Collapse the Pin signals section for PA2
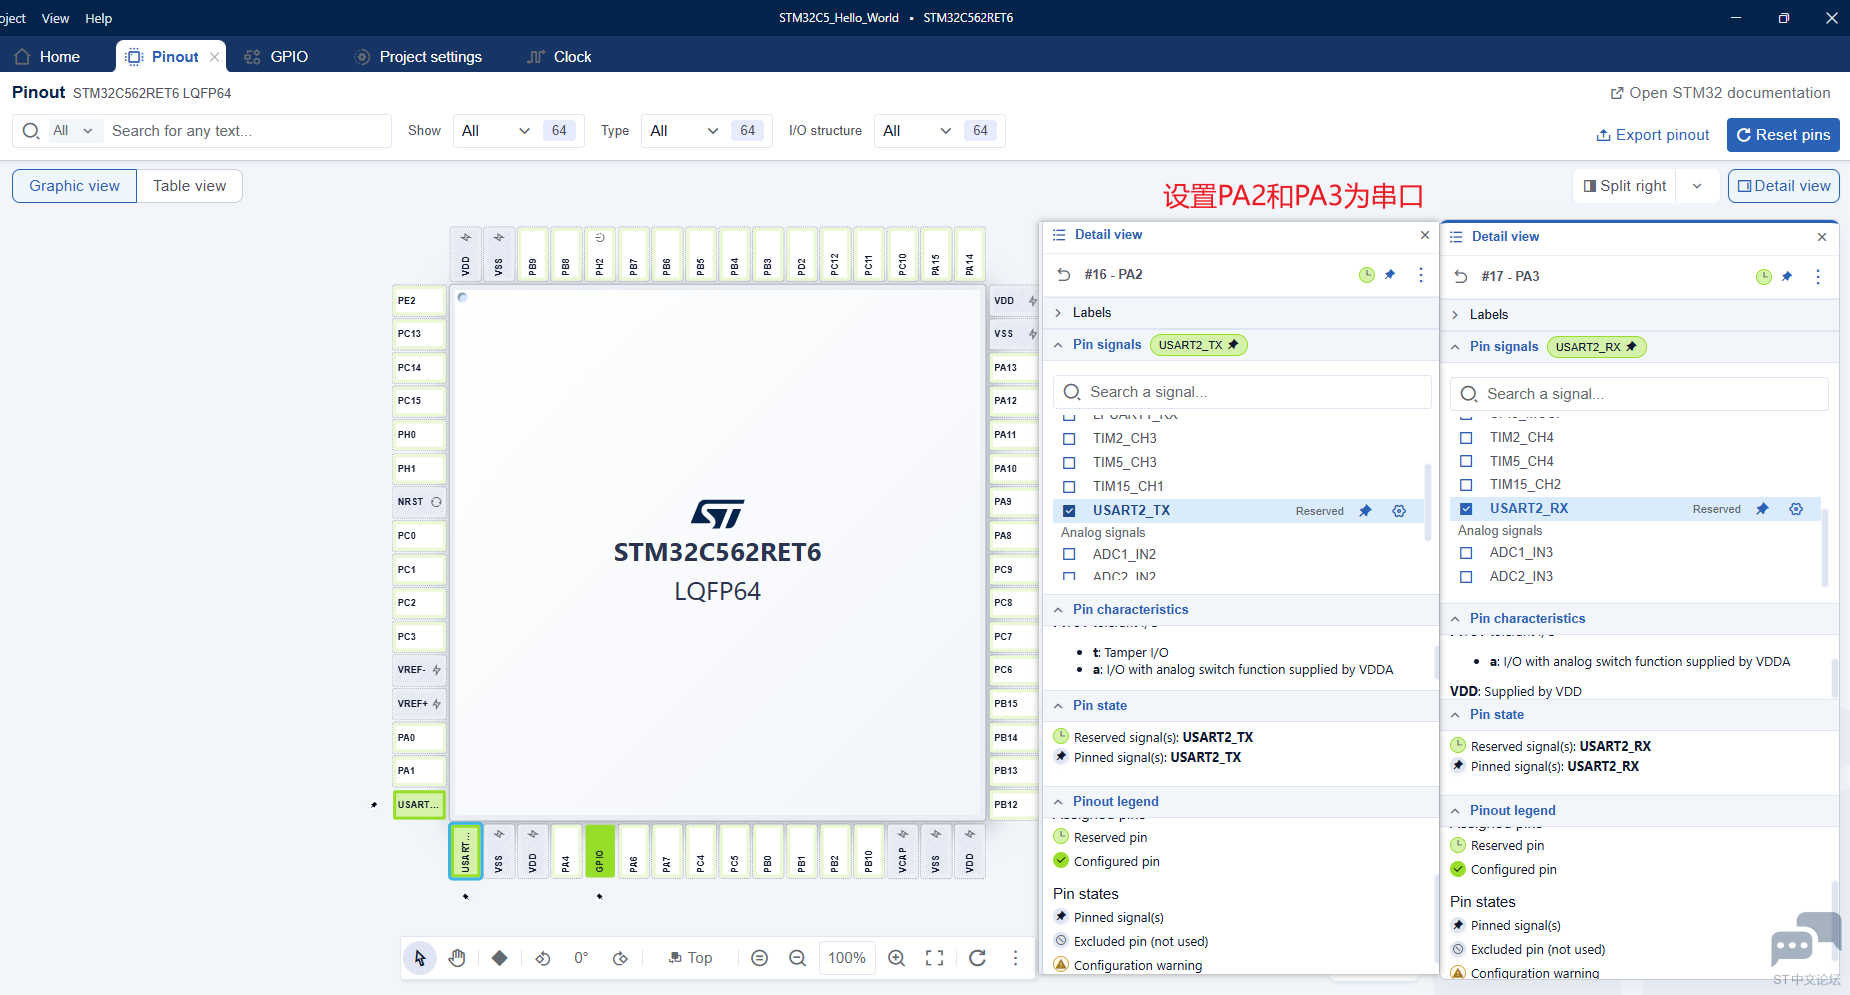This screenshot has height=995, width=1850. tap(1058, 345)
